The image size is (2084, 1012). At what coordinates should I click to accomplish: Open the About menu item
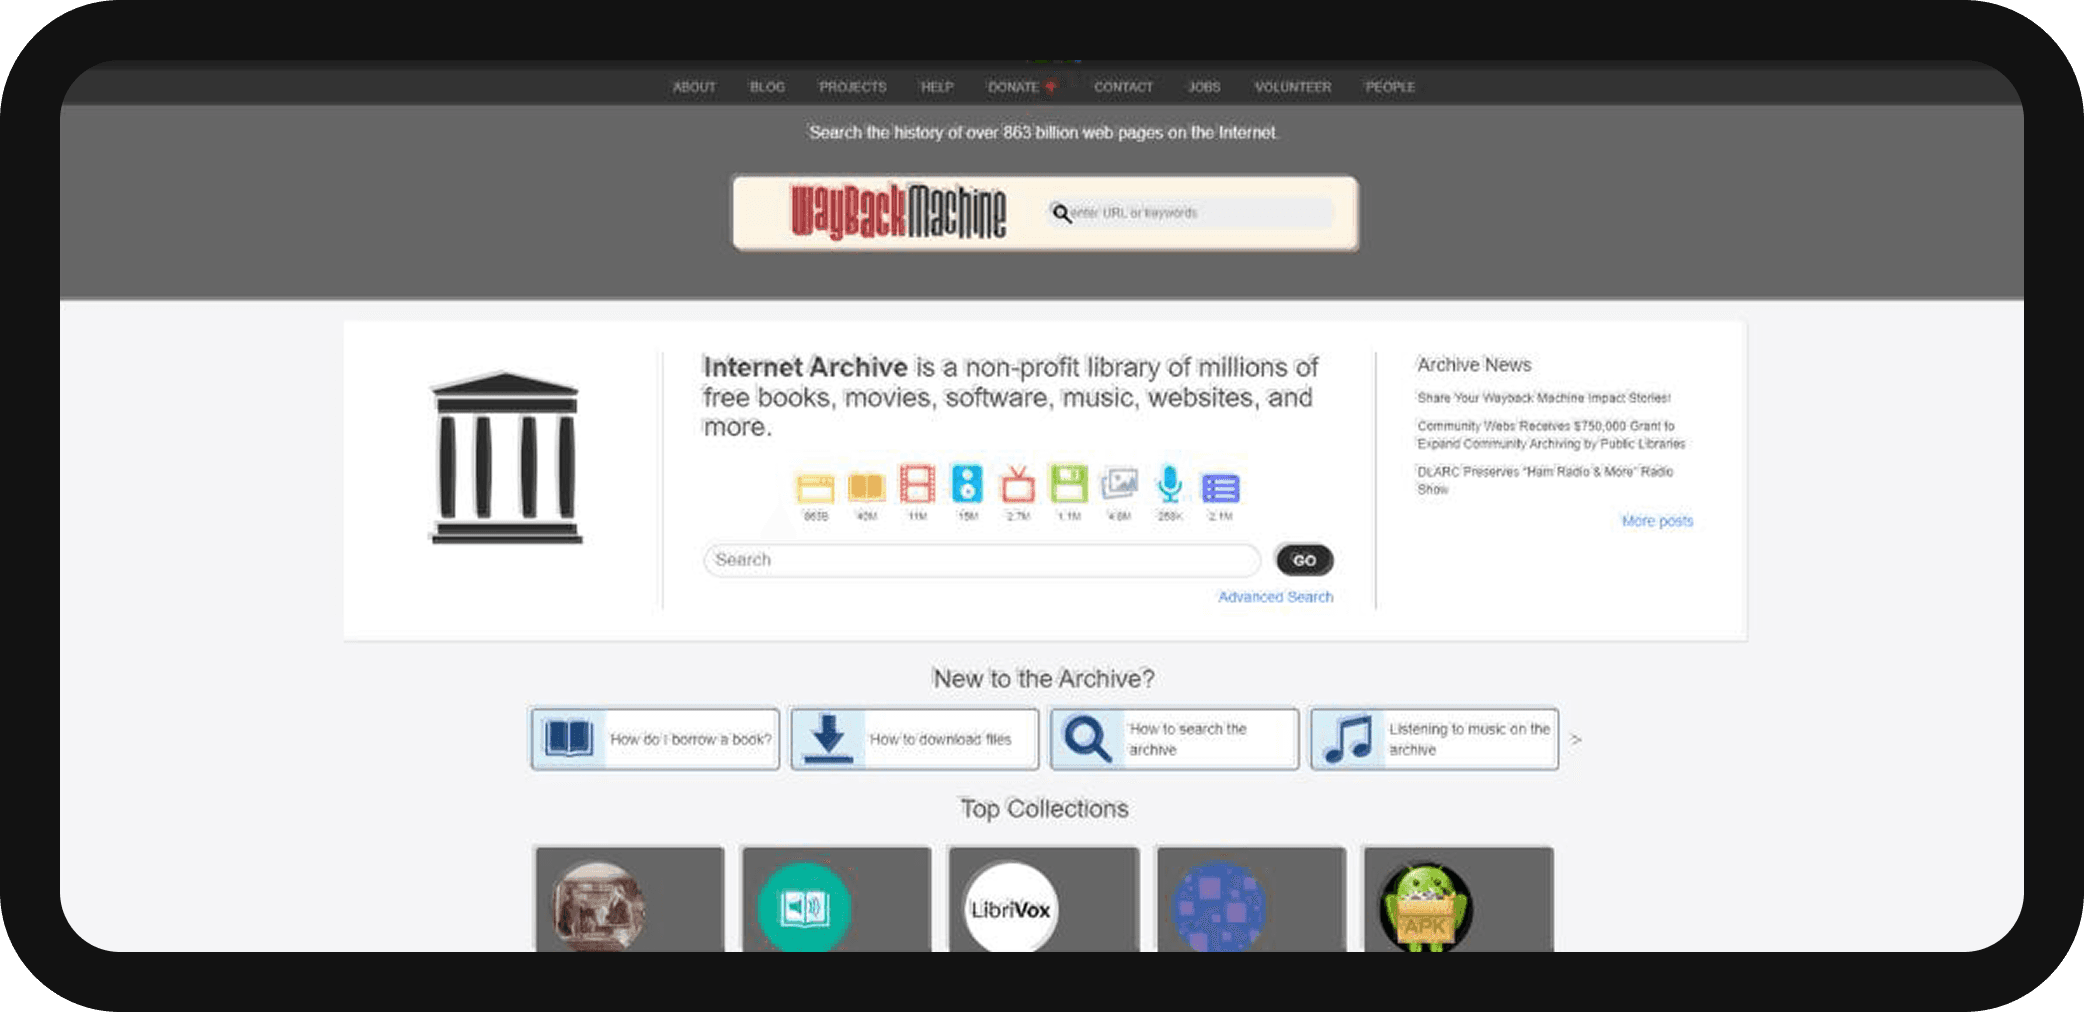tap(694, 87)
